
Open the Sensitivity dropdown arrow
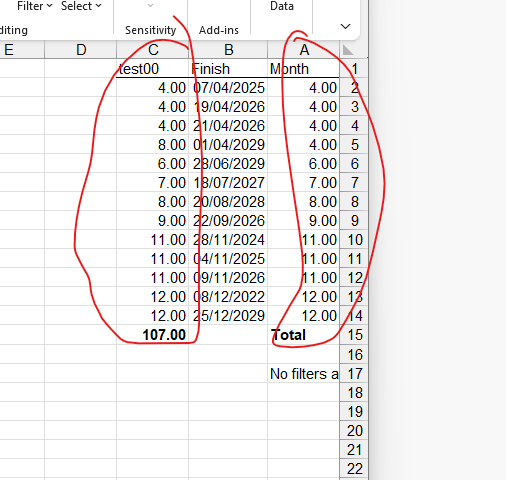pos(150,6)
